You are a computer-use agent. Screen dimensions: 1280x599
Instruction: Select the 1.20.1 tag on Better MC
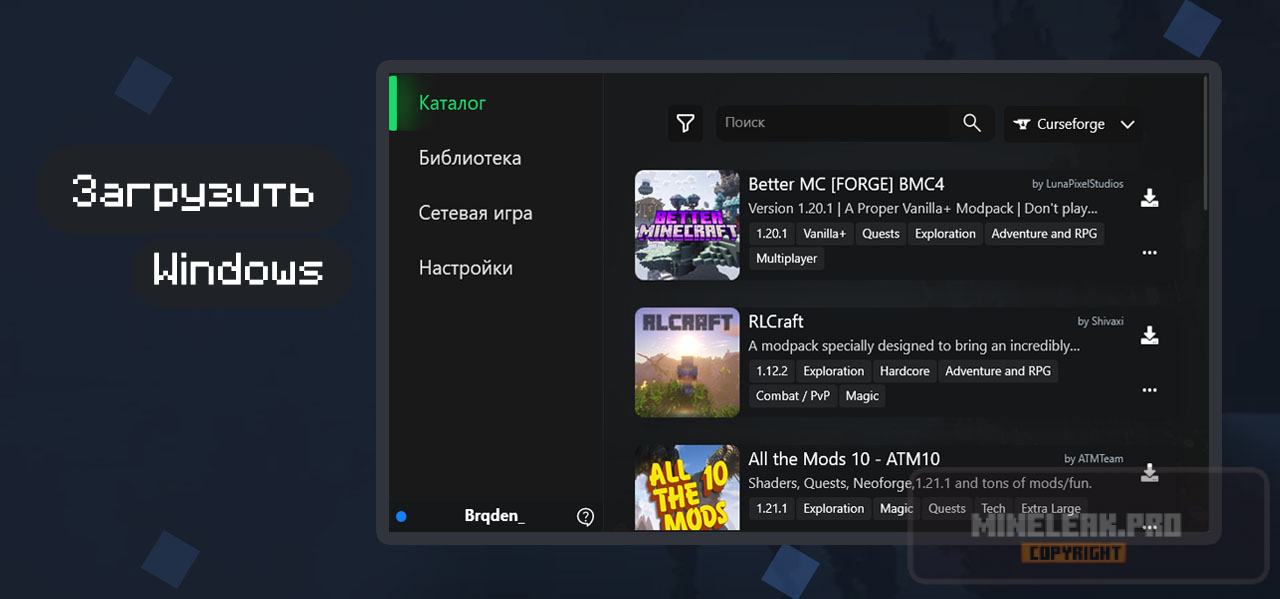pos(772,234)
